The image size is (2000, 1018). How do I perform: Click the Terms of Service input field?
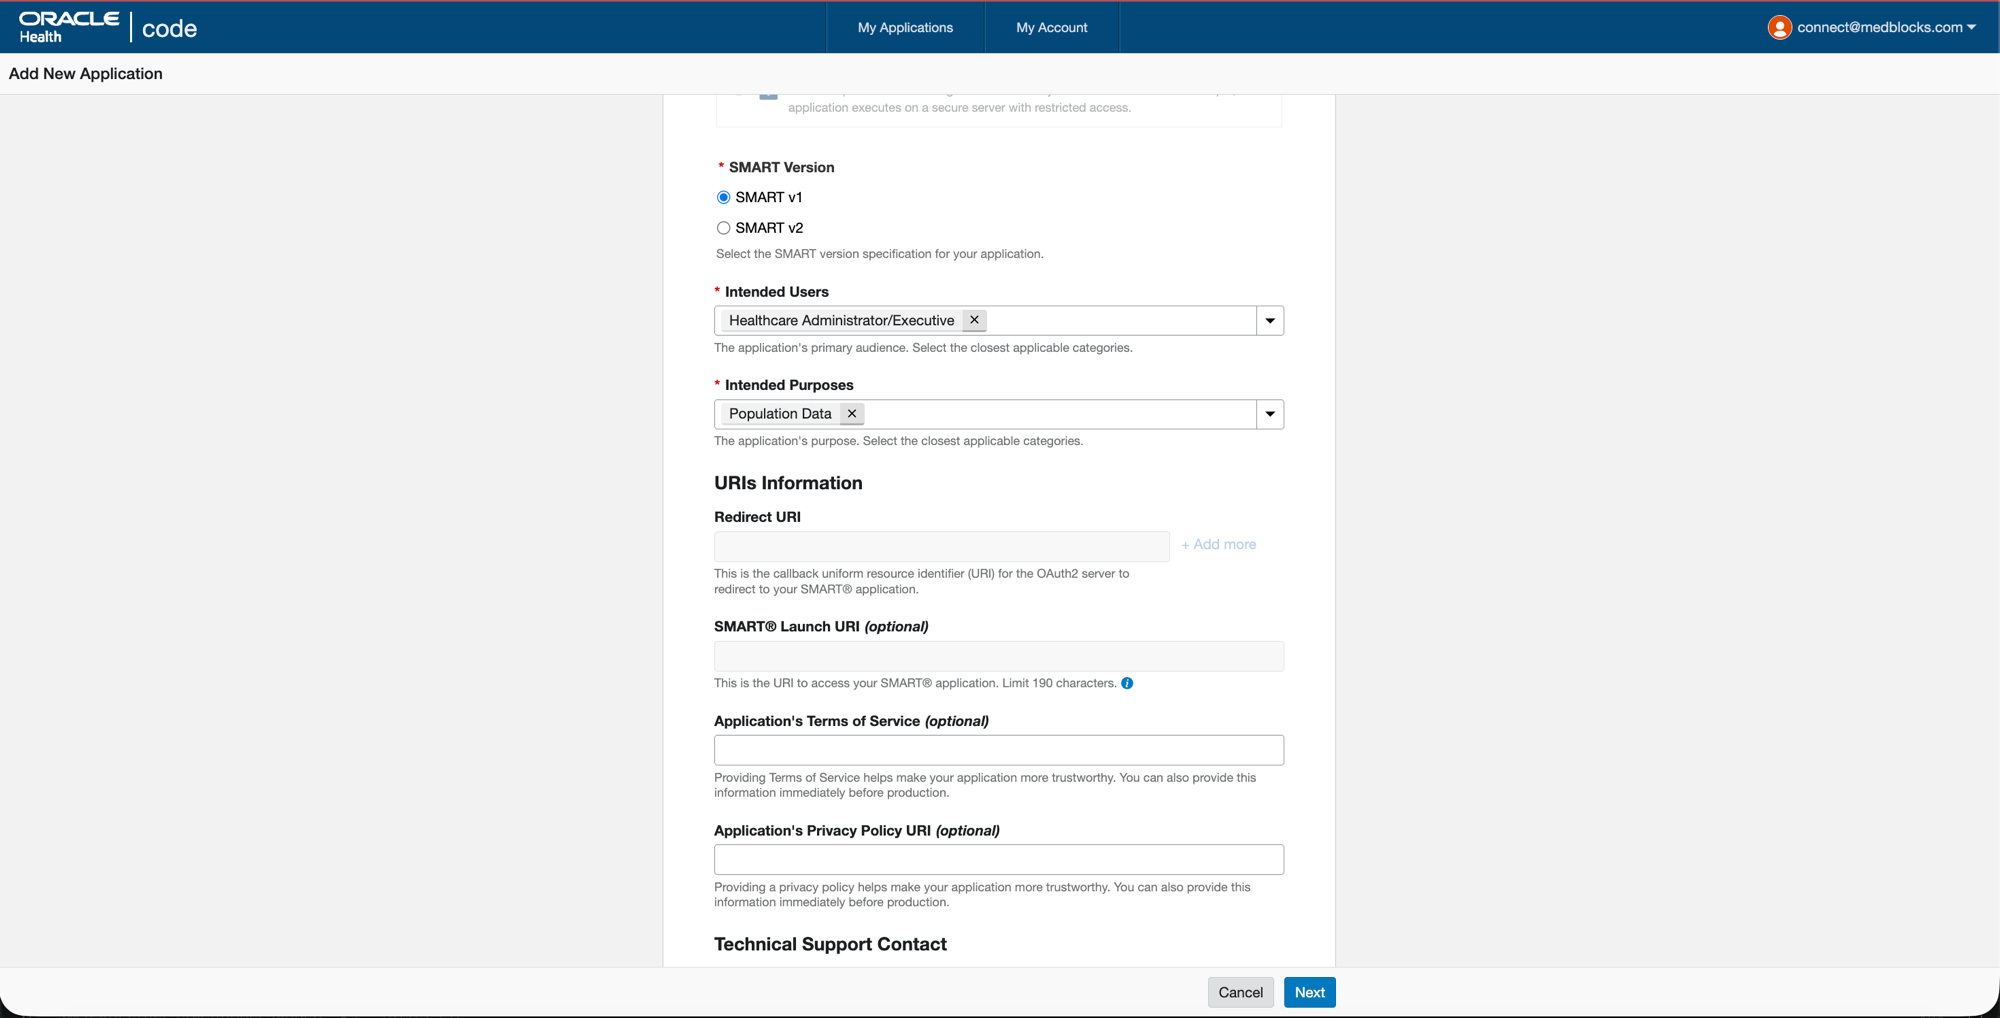[999, 750]
